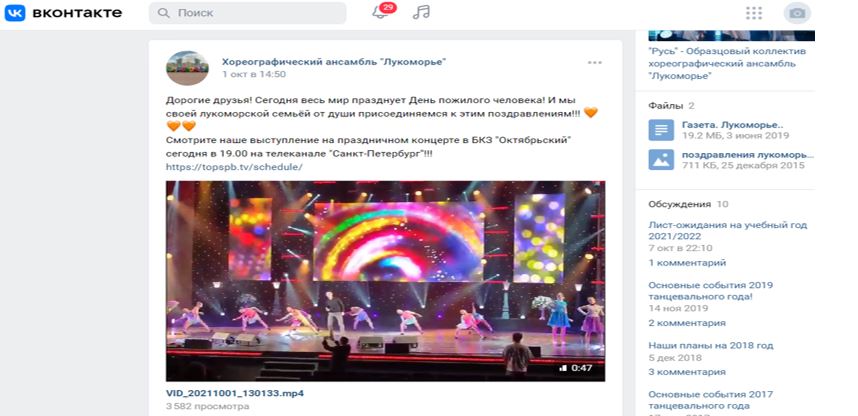Viewport: 858px width, 416px height.
Task: Open the music note icon
Action: click(x=421, y=12)
